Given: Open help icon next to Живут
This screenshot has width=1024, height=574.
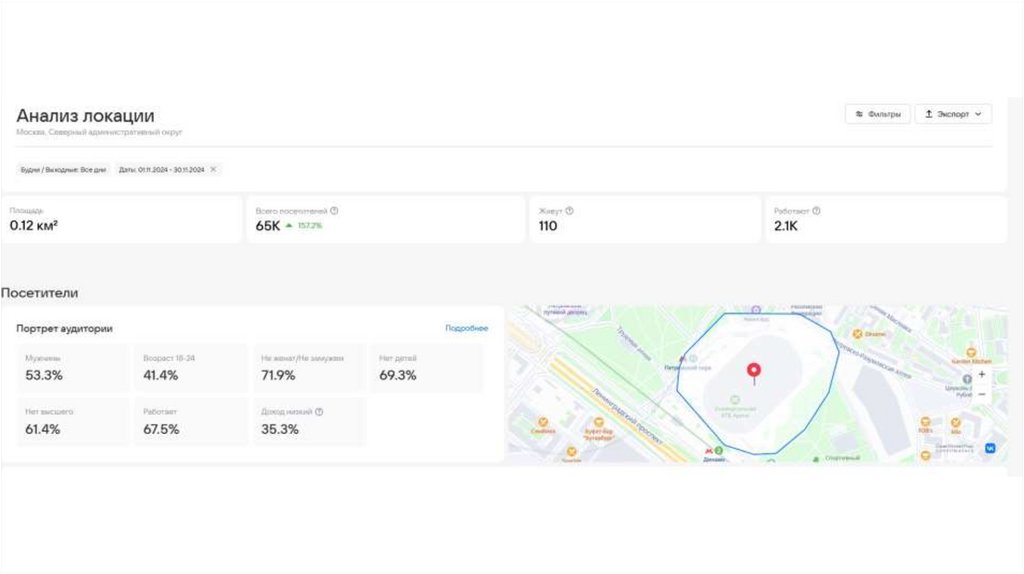Looking at the screenshot, I should pos(569,211).
